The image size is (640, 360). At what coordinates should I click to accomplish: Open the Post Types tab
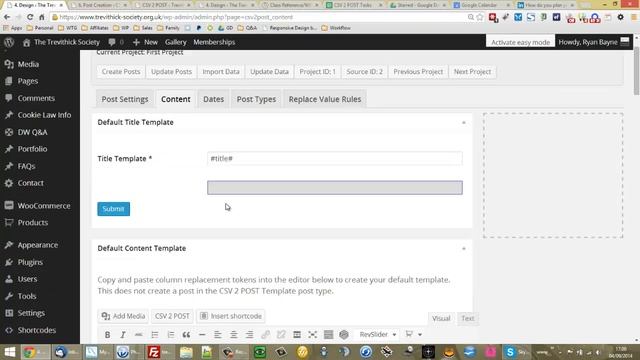(256, 99)
